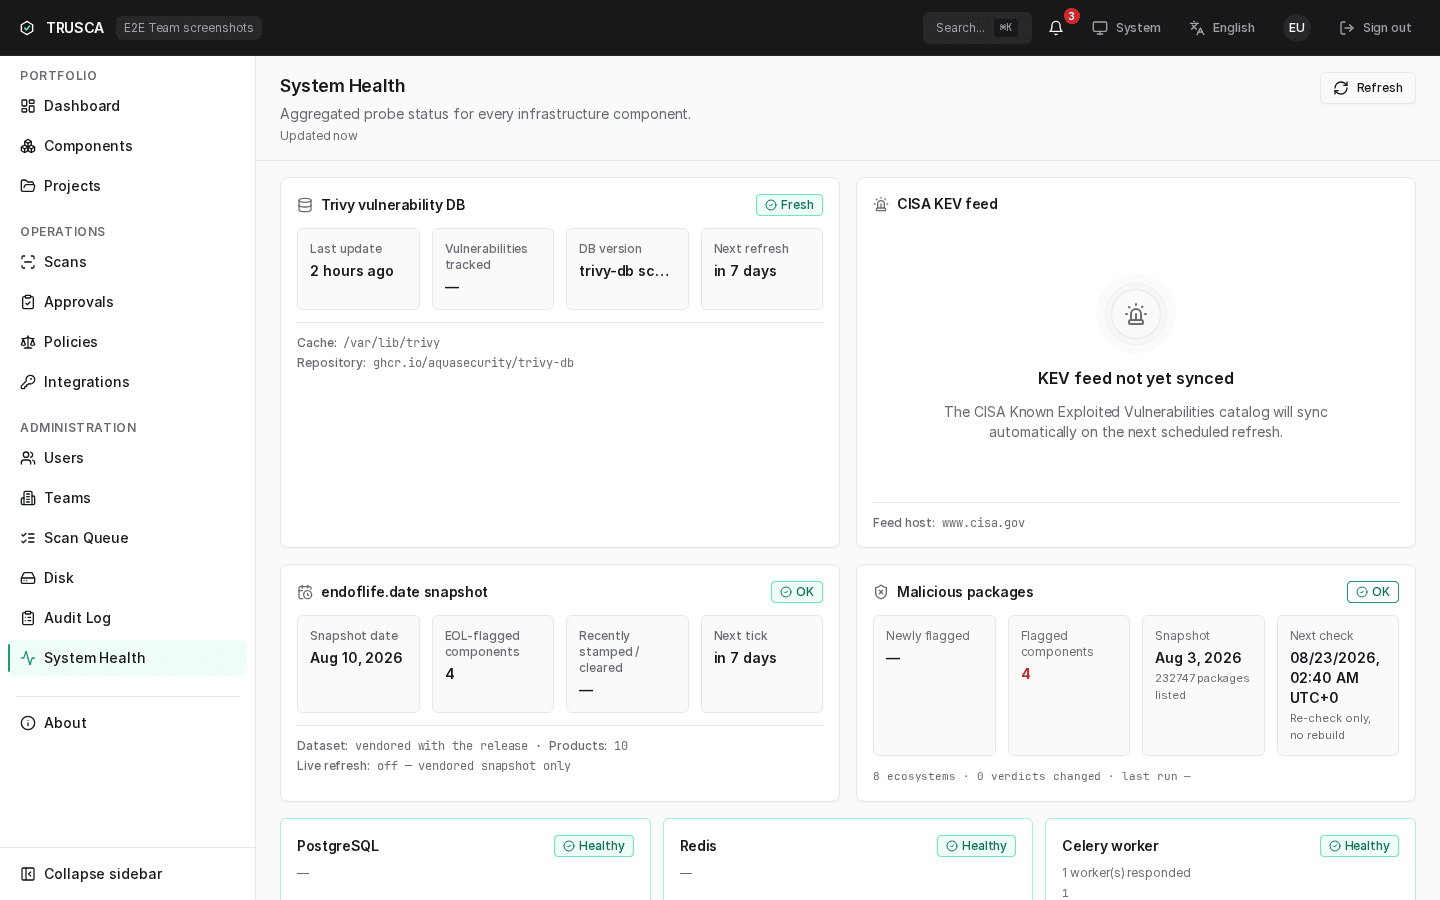This screenshot has width=1440, height=900.
Task: Click '1 worker(s) responded' text
Action: [1126, 873]
